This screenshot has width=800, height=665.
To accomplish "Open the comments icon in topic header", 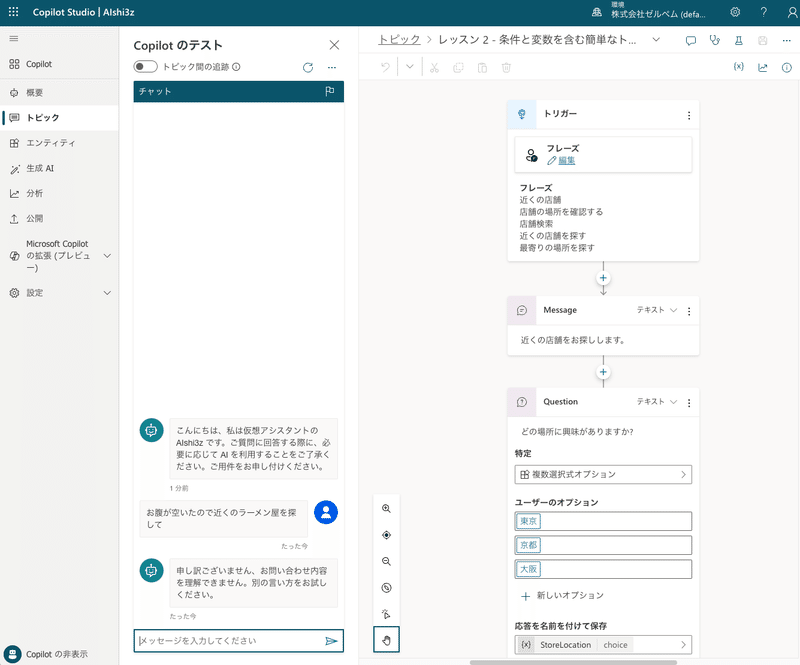I will coord(691,40).
